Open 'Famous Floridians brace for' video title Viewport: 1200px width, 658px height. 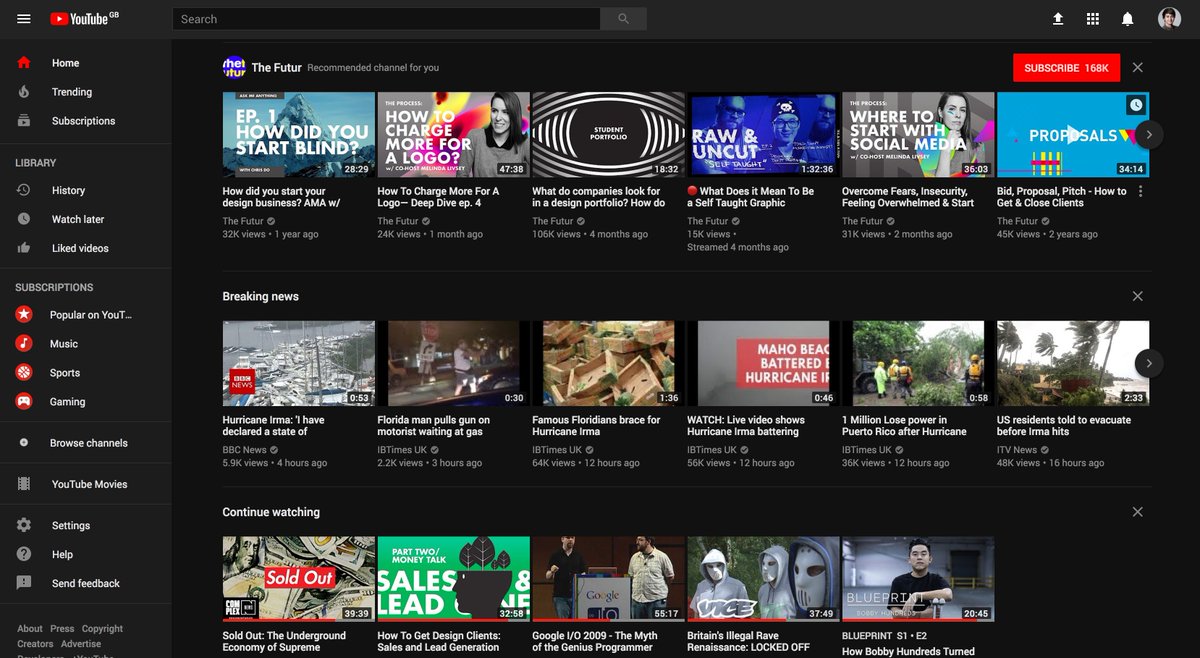point(596,426)
